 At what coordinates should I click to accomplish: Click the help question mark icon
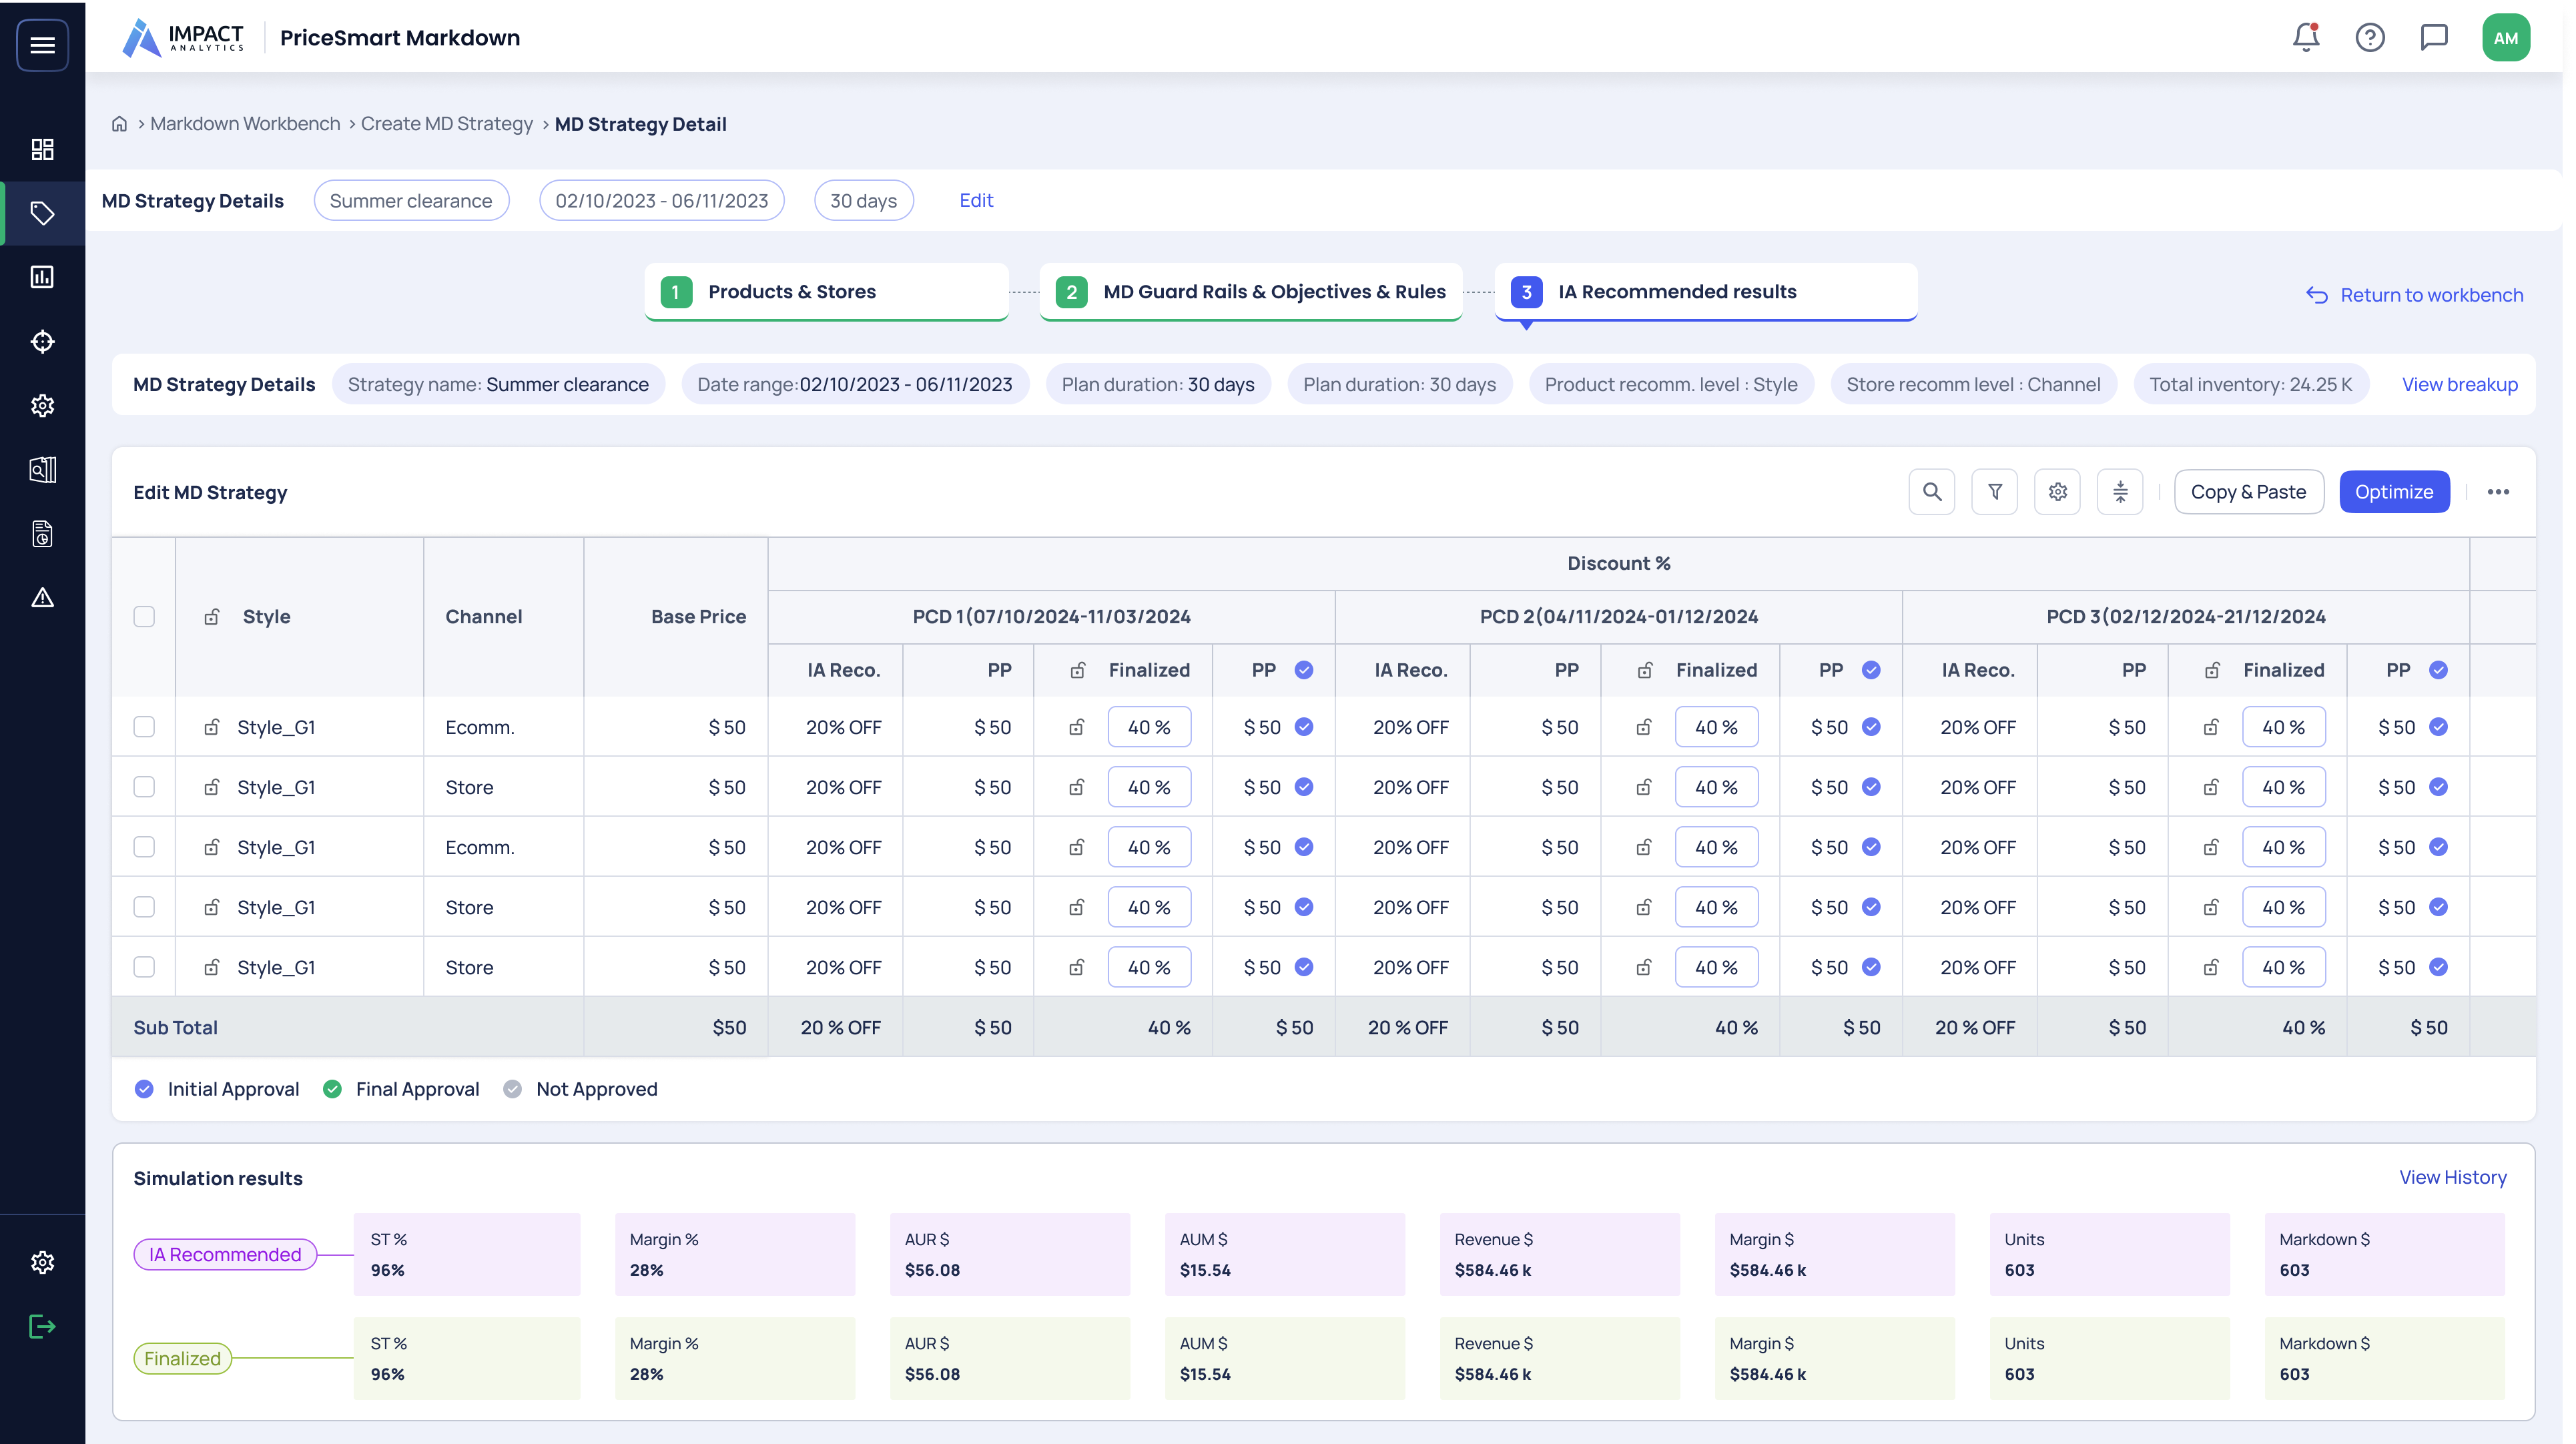[2370, 38]
